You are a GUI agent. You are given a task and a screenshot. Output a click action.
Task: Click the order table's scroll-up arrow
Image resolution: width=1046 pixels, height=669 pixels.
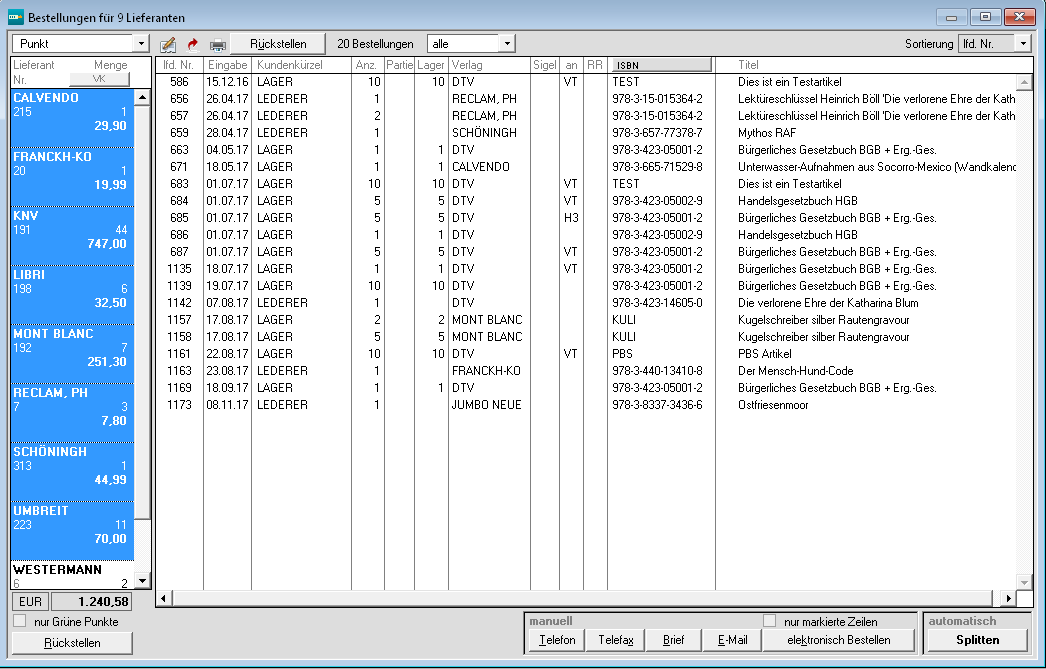[x=1024, y=83]
